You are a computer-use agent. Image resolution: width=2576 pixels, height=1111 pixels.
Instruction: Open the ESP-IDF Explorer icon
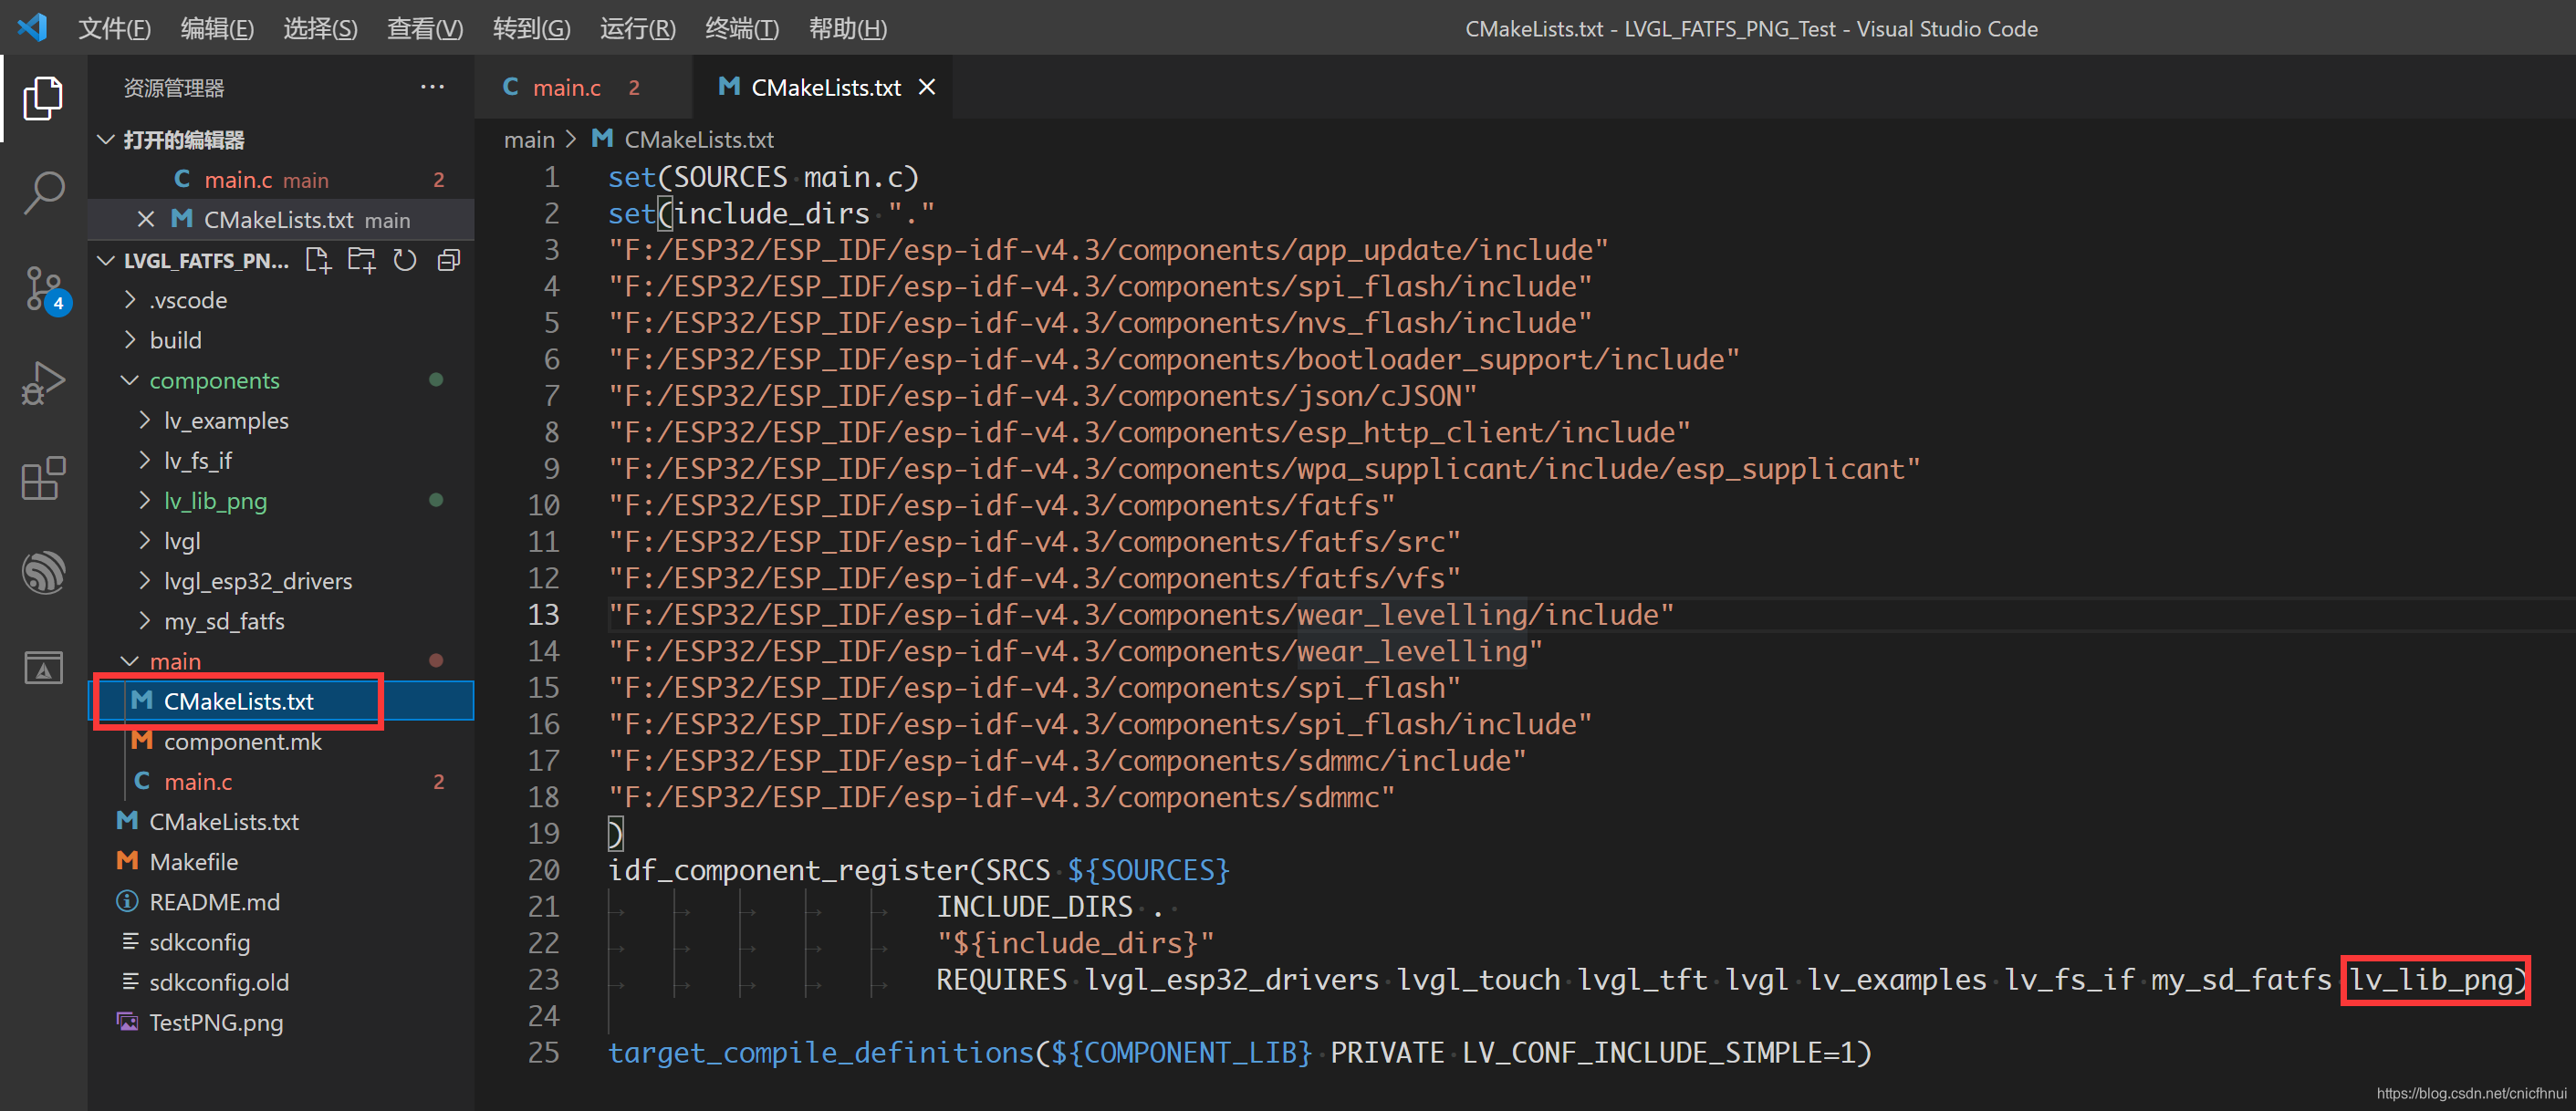click(x=43, y=572)
